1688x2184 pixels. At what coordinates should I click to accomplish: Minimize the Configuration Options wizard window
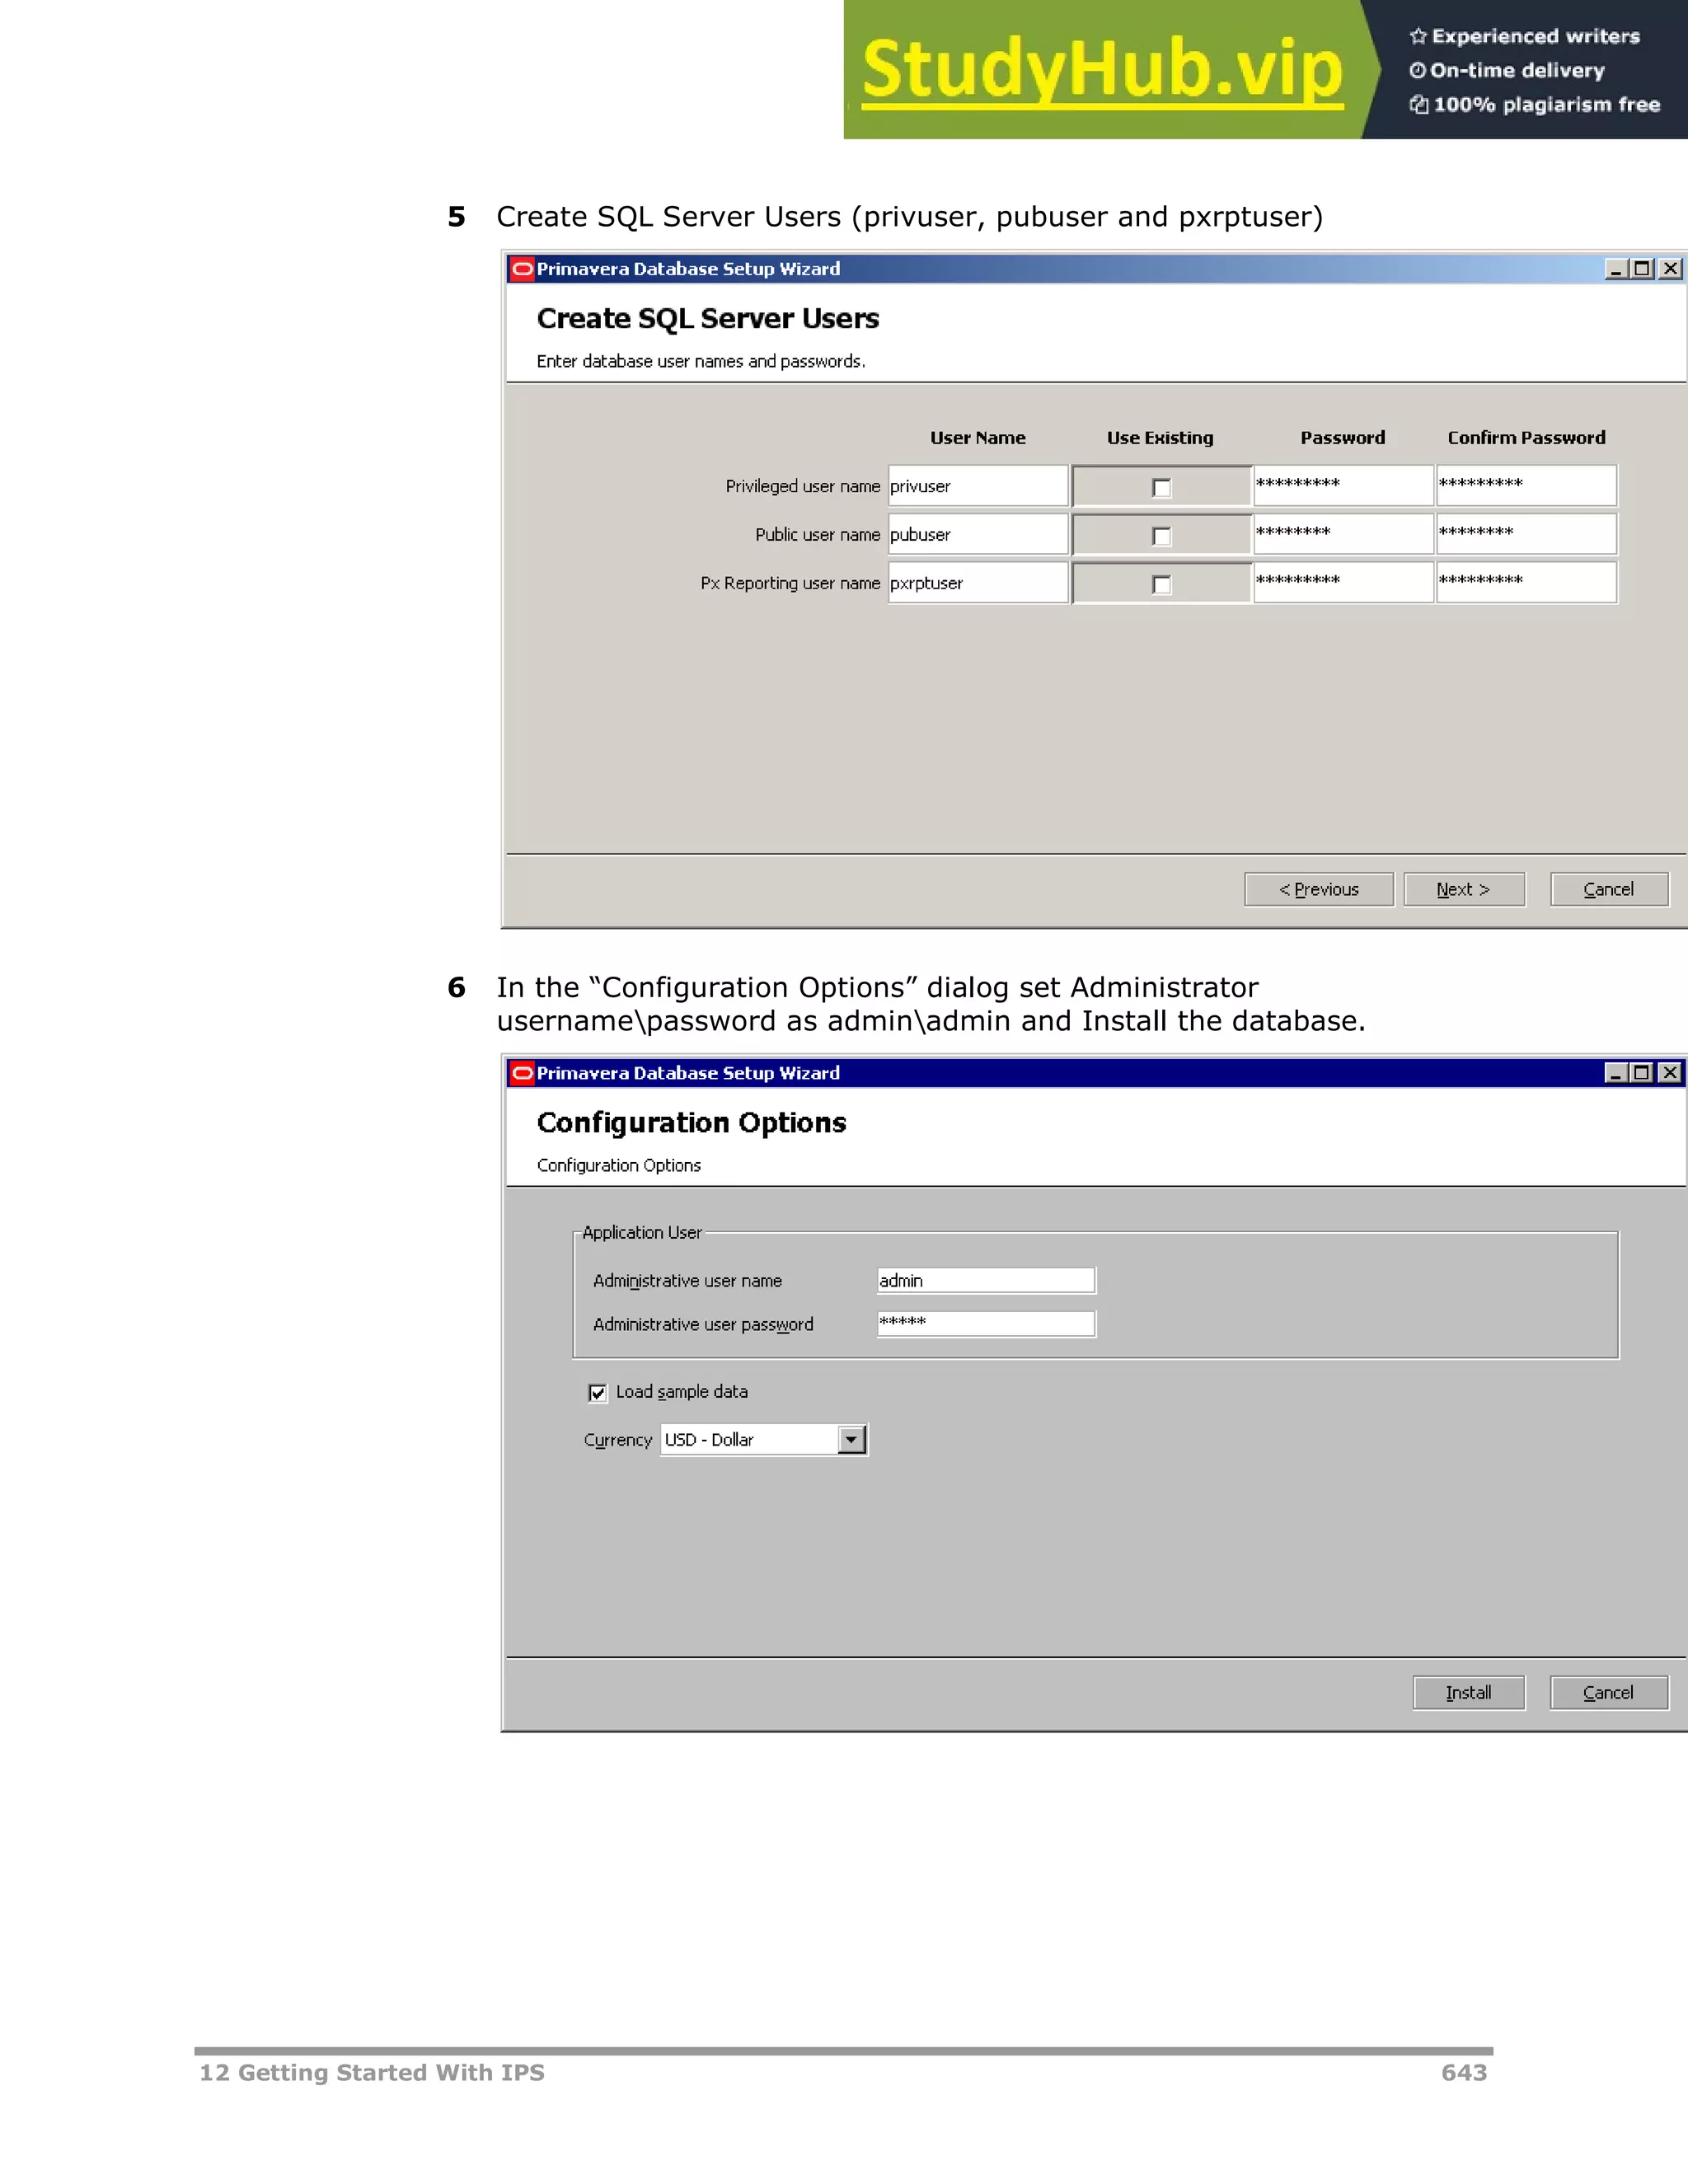1615,1073
